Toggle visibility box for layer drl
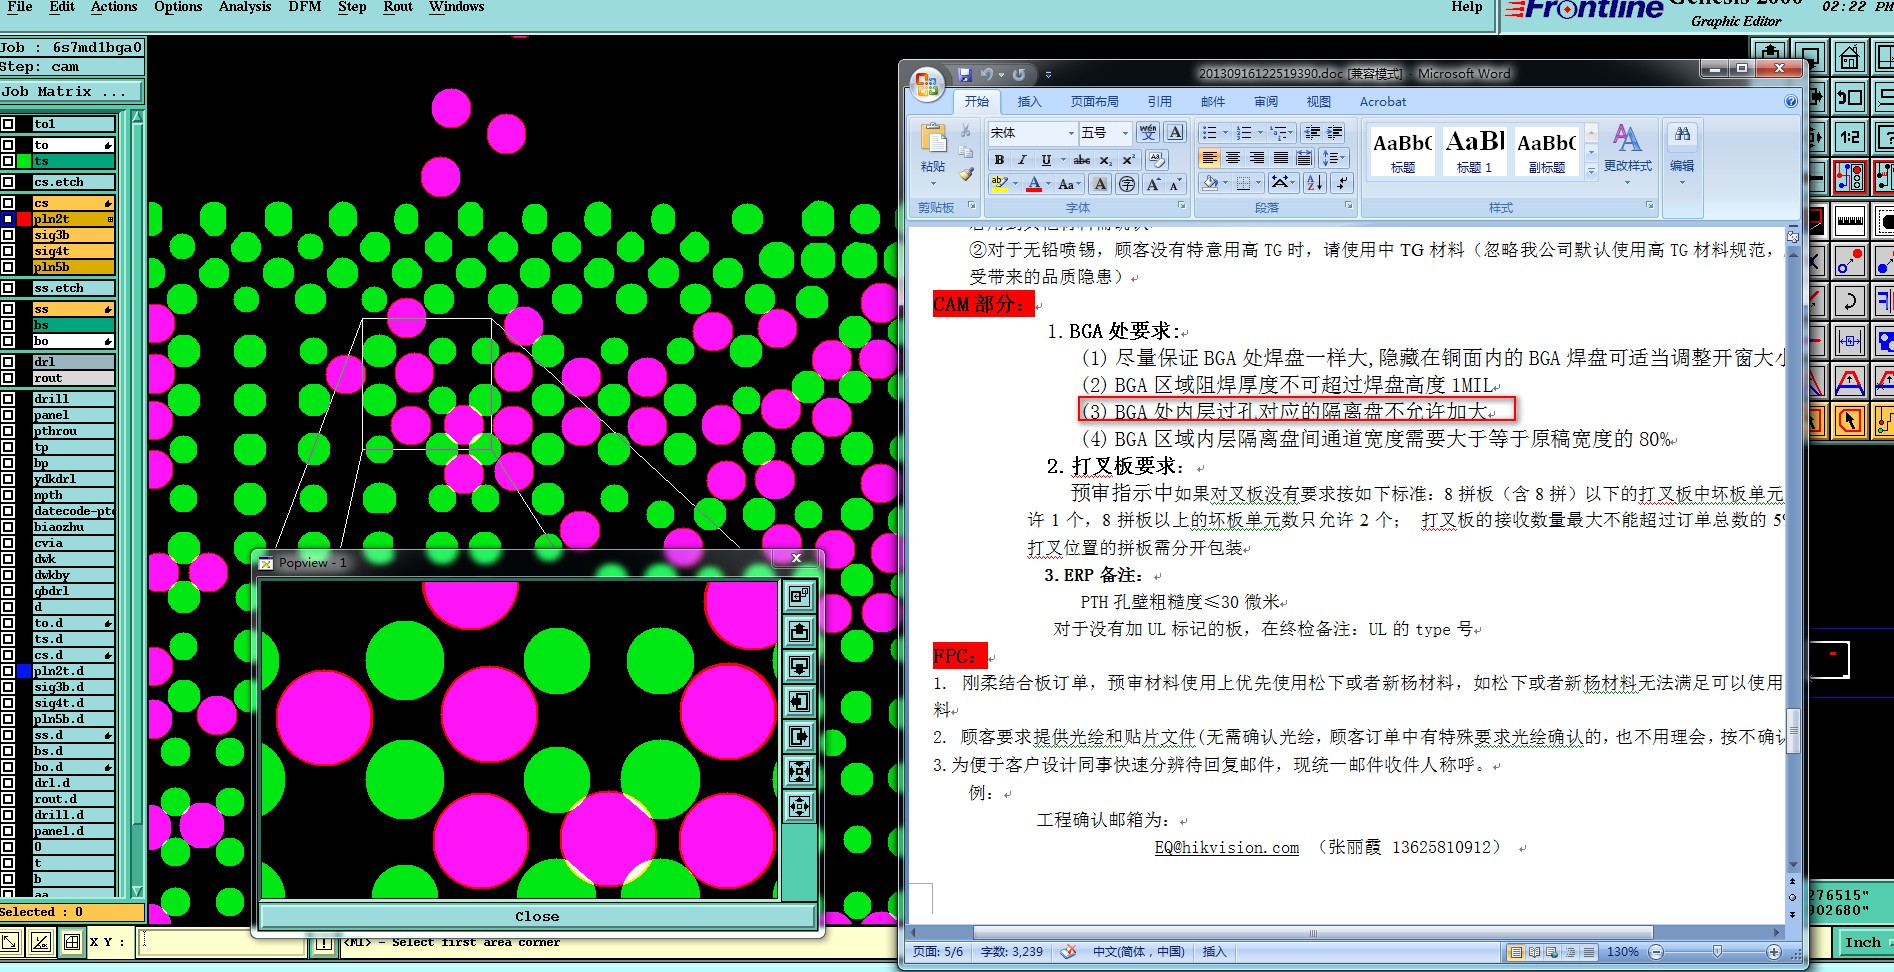1894x972 pixels. (x=8, y=362)
